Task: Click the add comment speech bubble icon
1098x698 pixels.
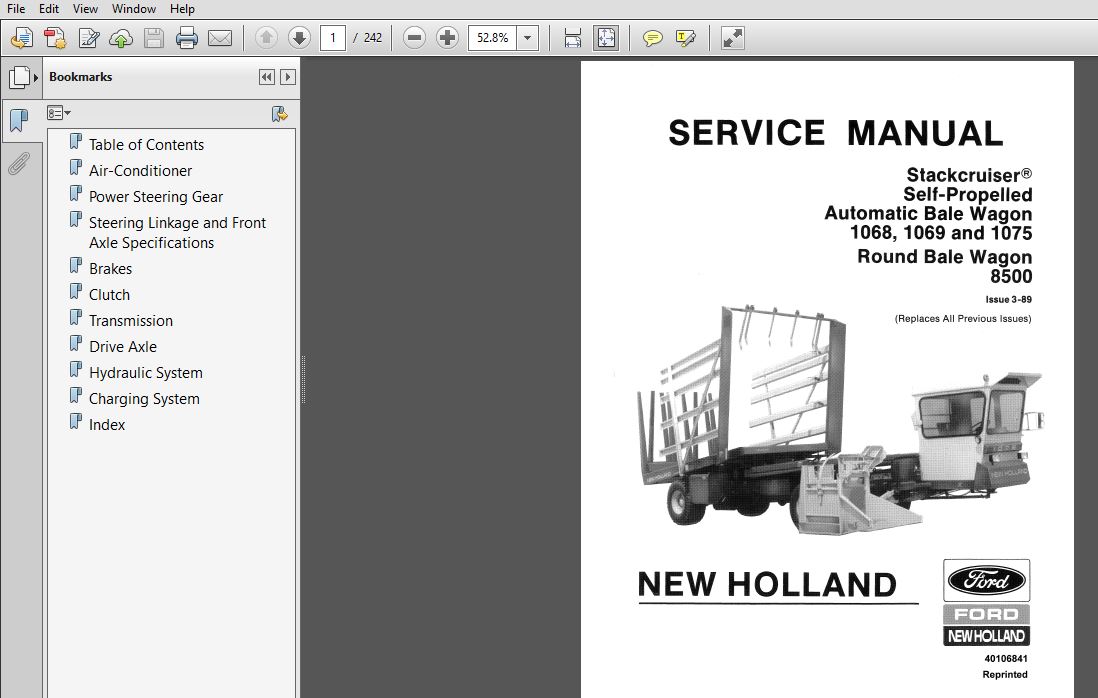Action: (x=652, y=38)
